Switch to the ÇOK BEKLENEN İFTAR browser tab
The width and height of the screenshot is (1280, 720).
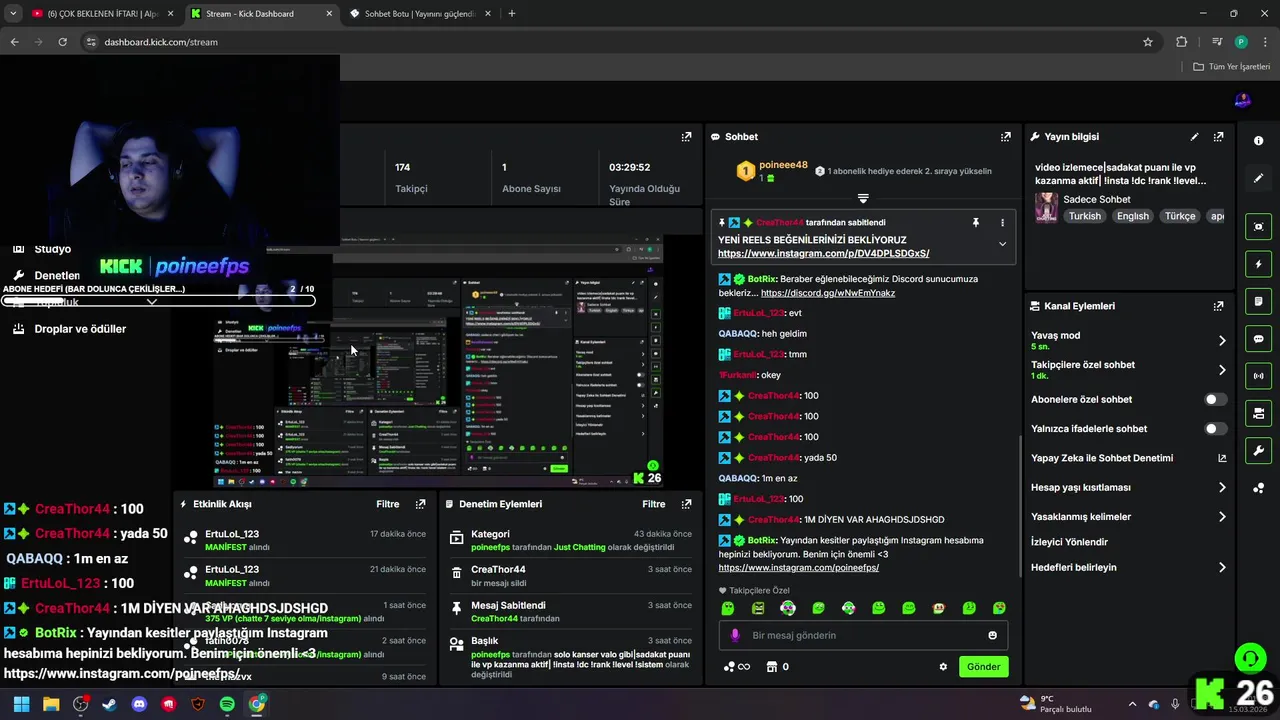click(x=100, y=14)
